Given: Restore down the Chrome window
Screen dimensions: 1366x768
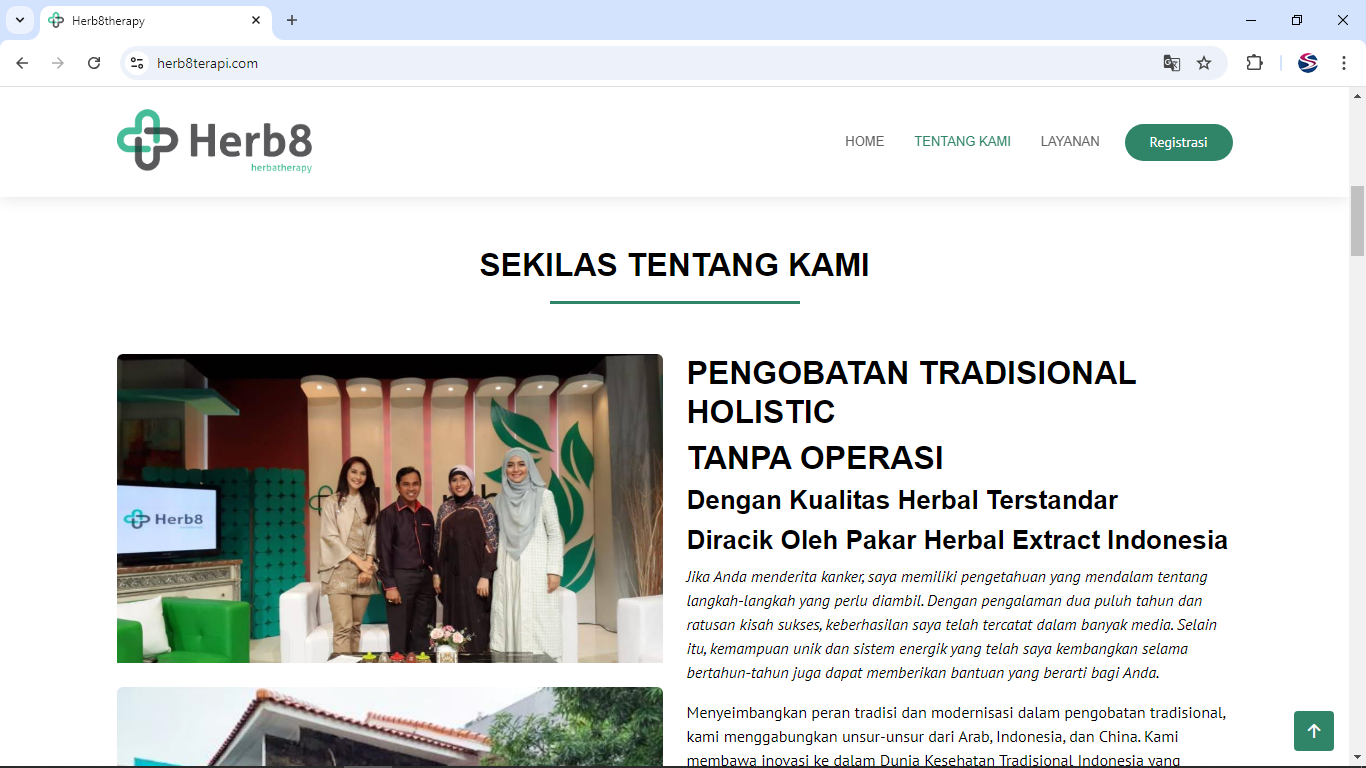Looking at the screenshot, I should (x=1297, y=20).
